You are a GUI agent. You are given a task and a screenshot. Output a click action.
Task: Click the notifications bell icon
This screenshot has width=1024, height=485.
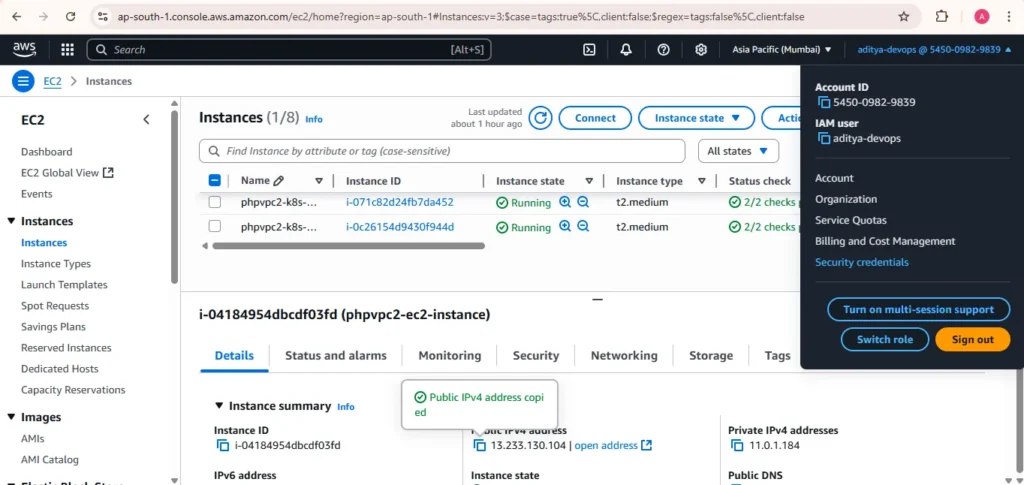(x=626, y=49)
